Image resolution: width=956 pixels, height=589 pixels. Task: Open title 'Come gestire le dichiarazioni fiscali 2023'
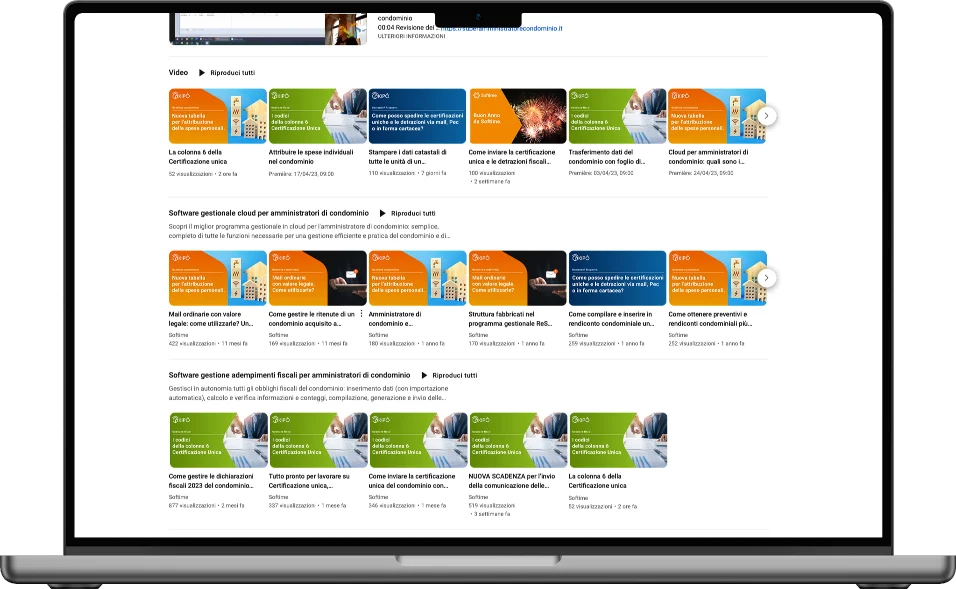tap(211, 481)
